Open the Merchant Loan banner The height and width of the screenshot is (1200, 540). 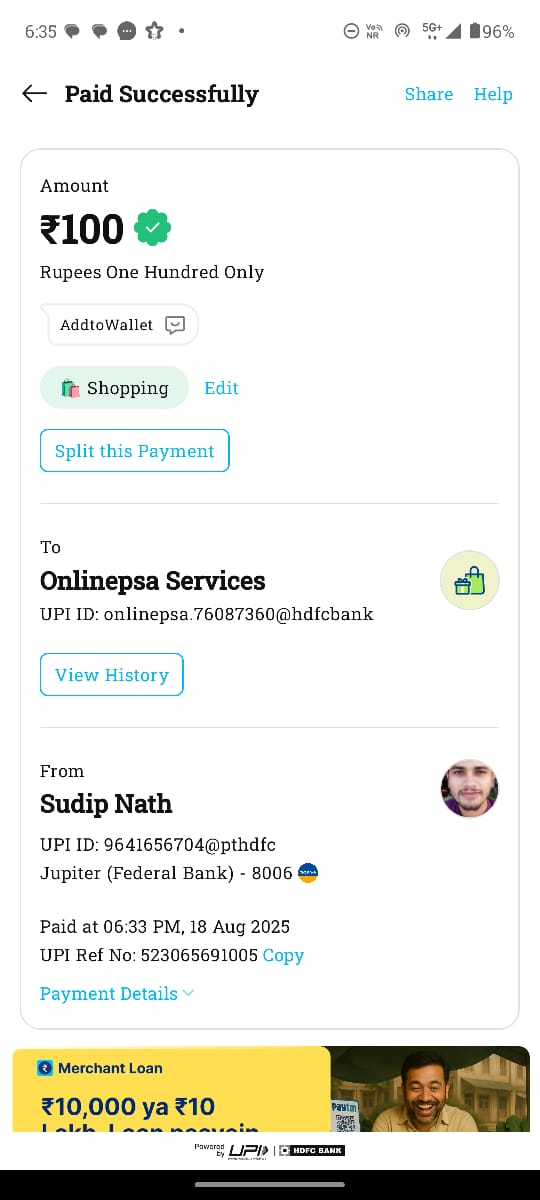coord(270,1089)
